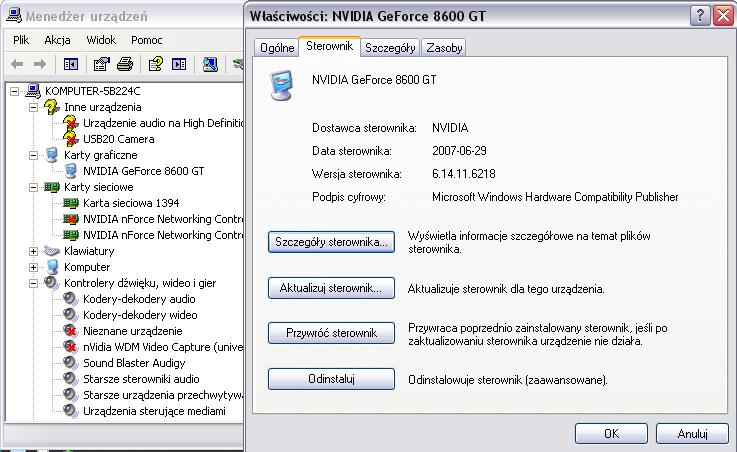
Task: Click the Back arrow in Device Manager toolbar
Action: coord(17,64)
